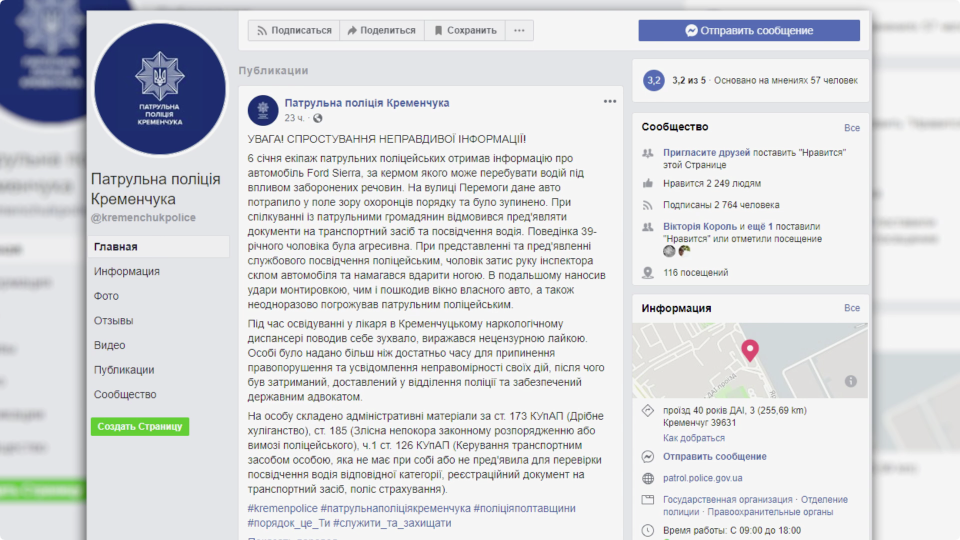960x540 pixels.
Task: Click page handle @kremenchukpolice
Action: click(143, 217)
